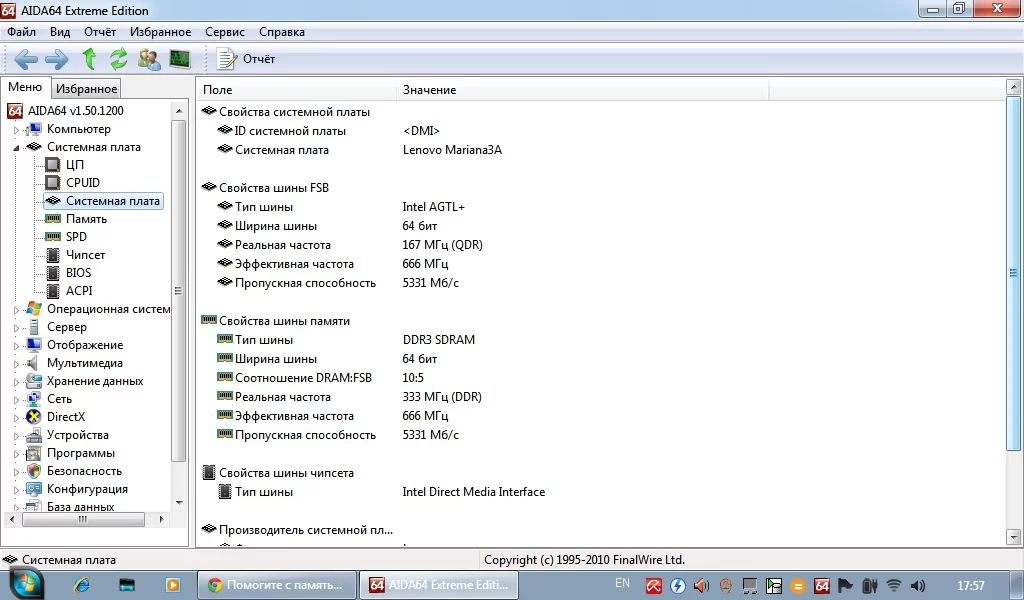Image resolution: width=1024 pixels, height=600 pixels.
Task: Collapse the Системная плата parent node
Action: click(16, 148)
